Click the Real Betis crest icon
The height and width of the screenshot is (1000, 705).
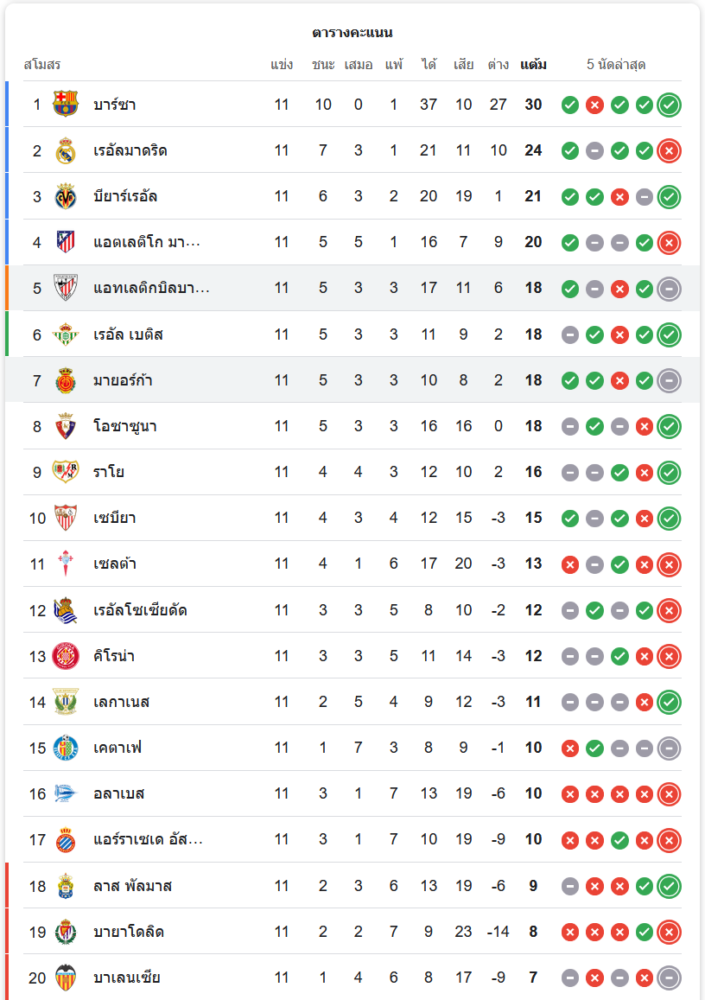pos(66,334)
